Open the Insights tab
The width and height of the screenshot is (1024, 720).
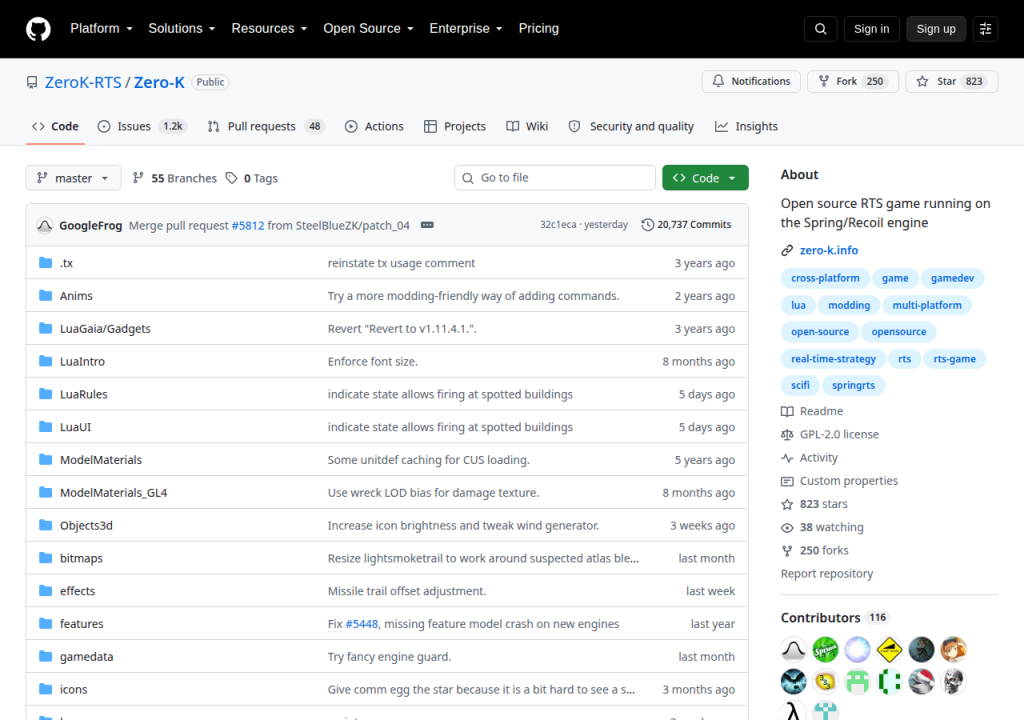[746, 126]
